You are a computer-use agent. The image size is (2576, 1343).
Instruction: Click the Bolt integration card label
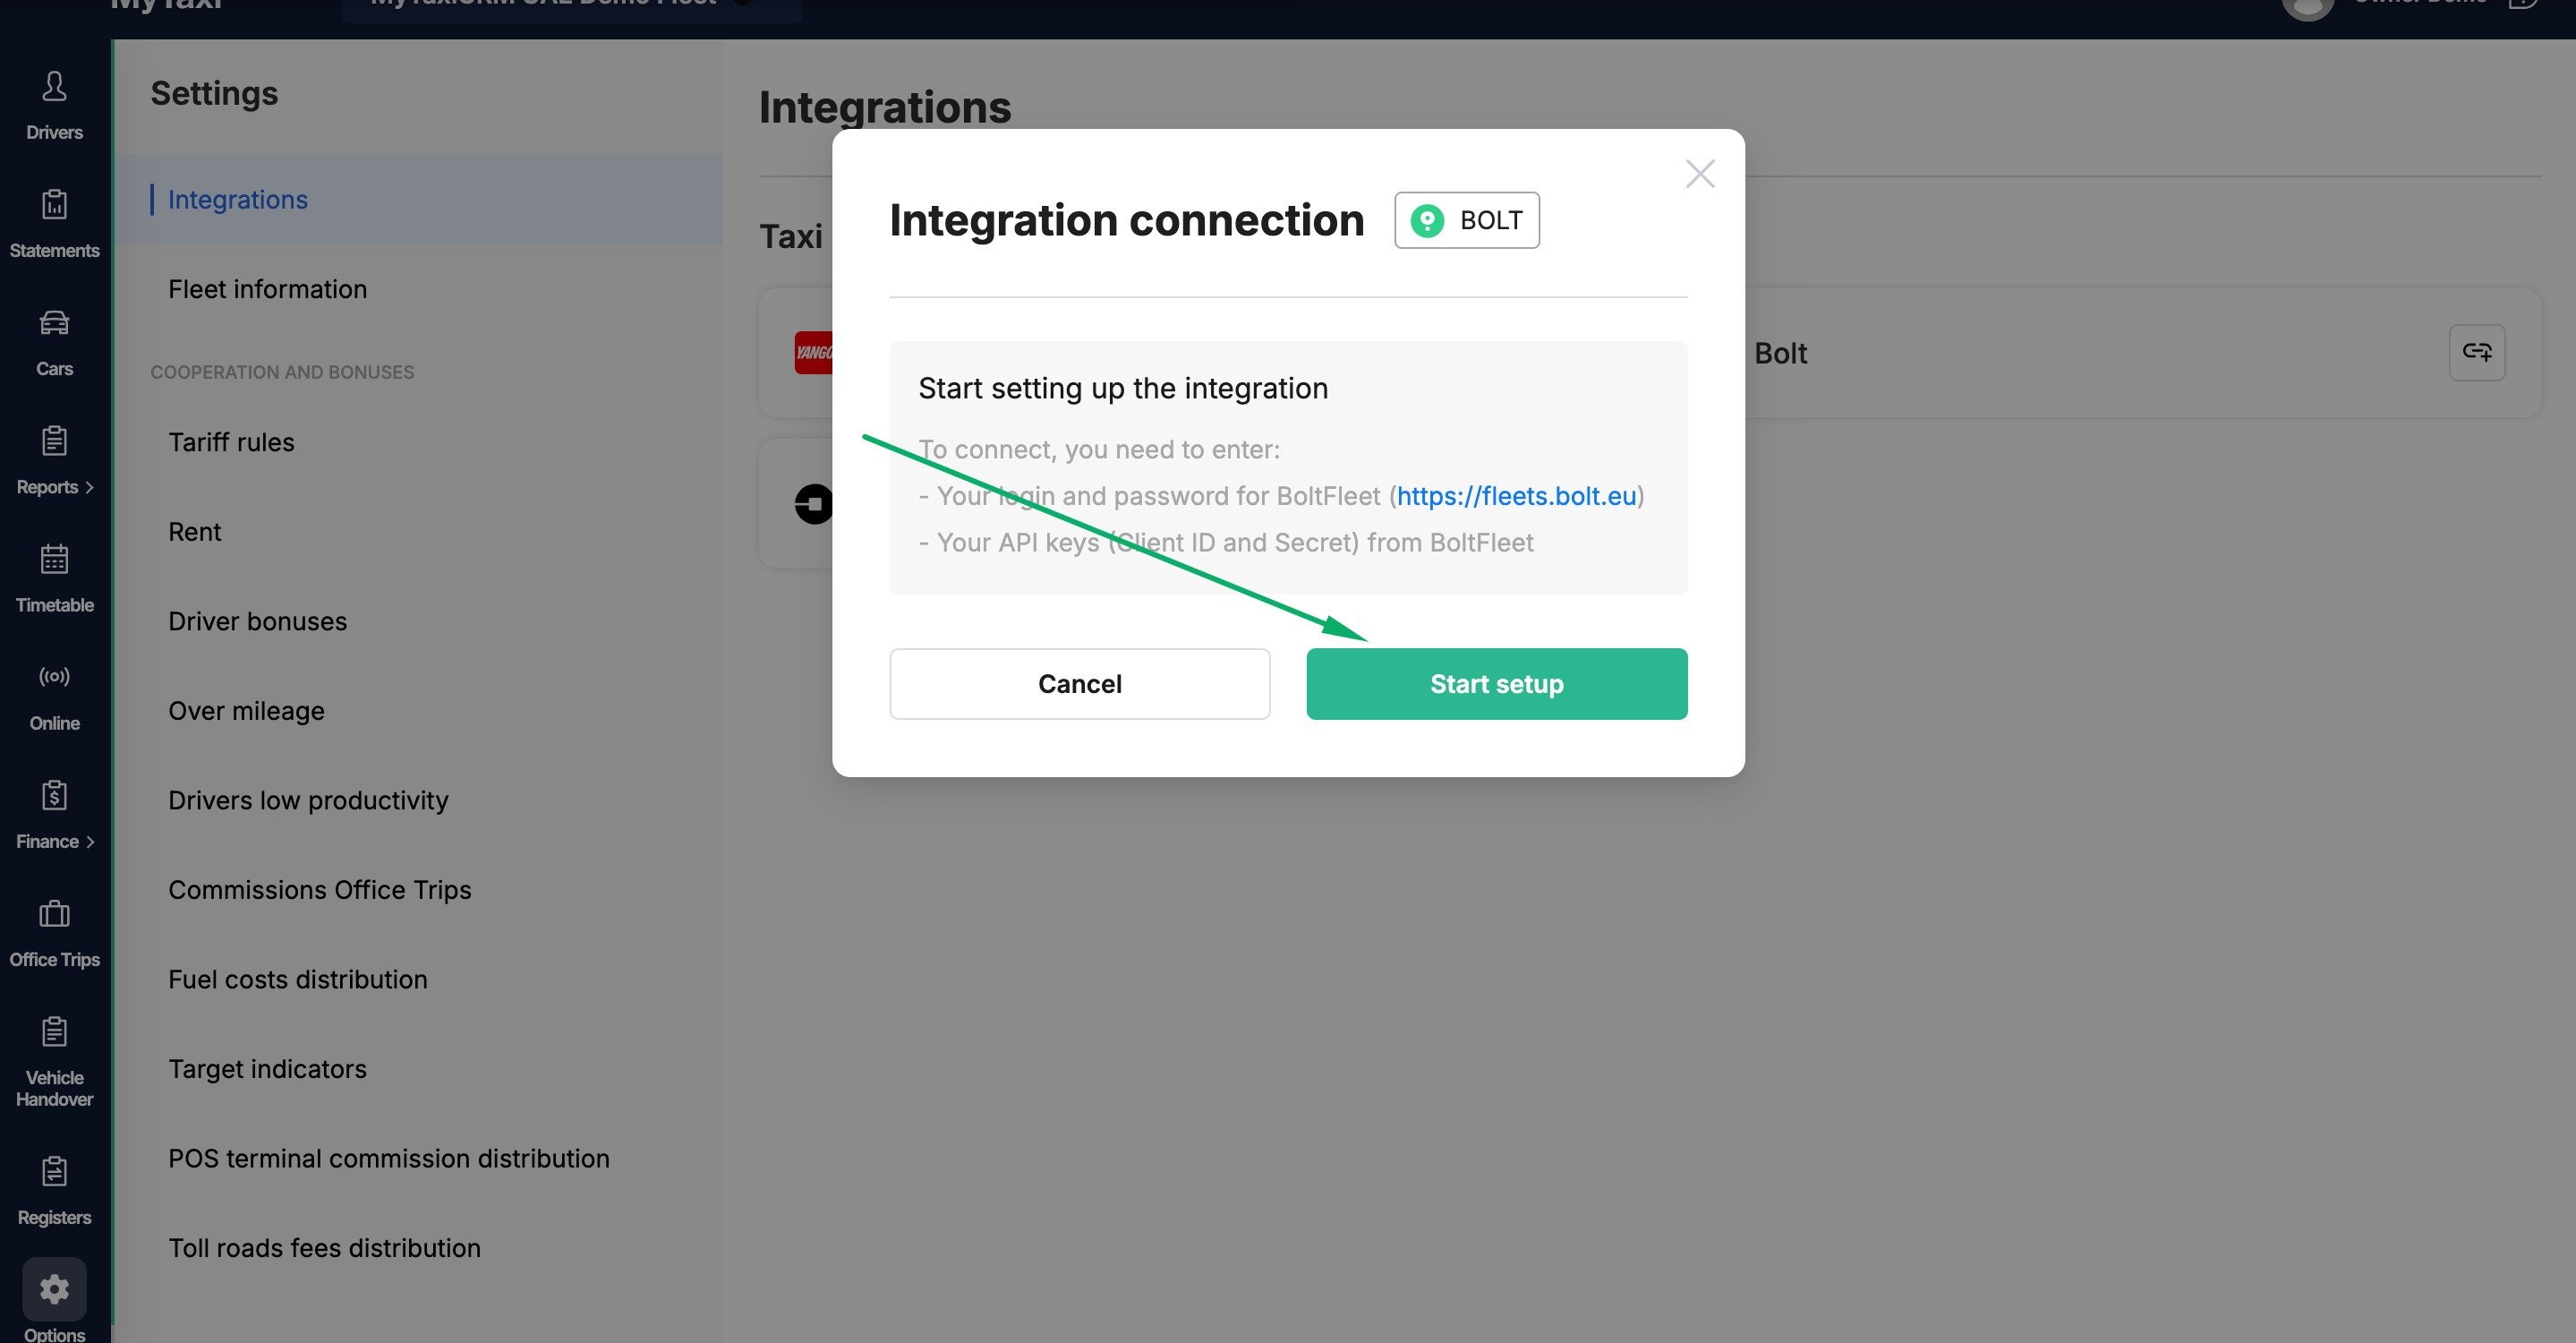[1780, 353]
